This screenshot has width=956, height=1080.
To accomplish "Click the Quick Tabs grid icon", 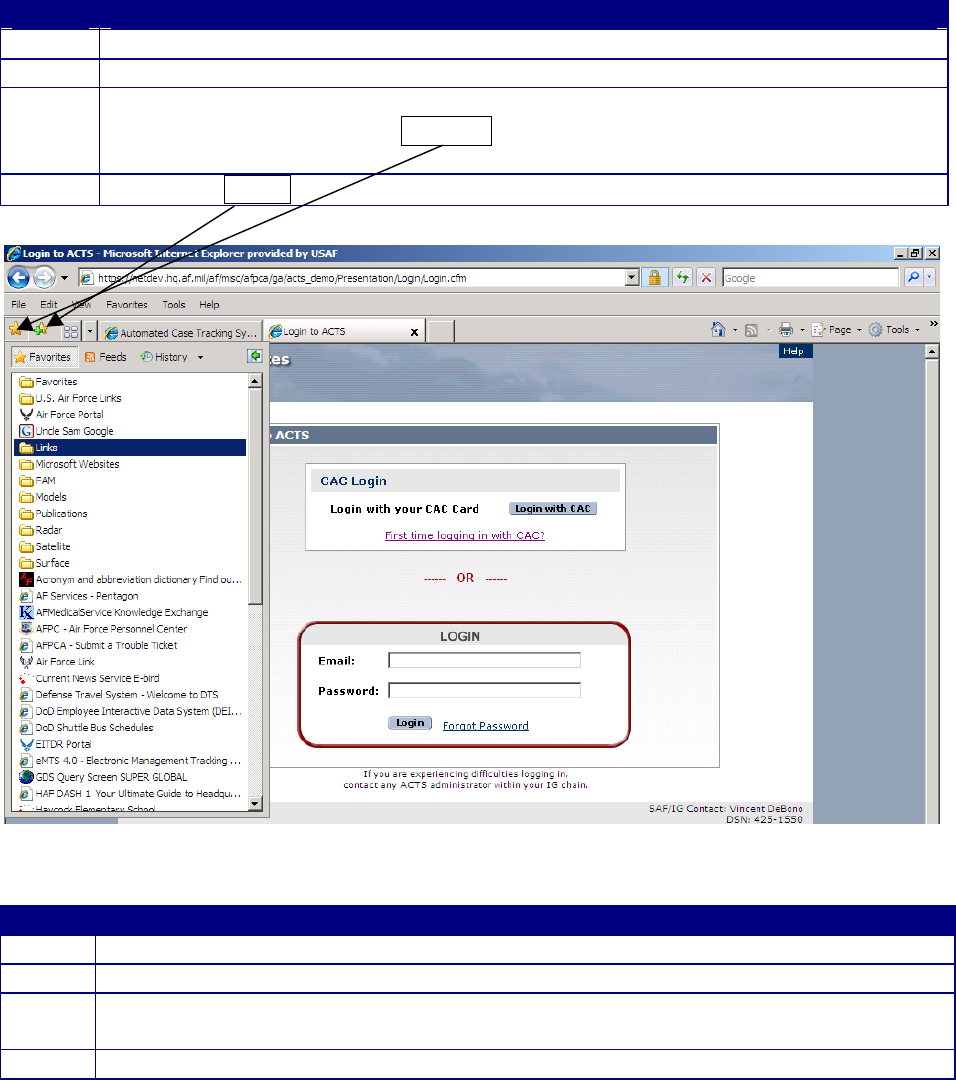I will pyautogui.click(x=70, y=332).
